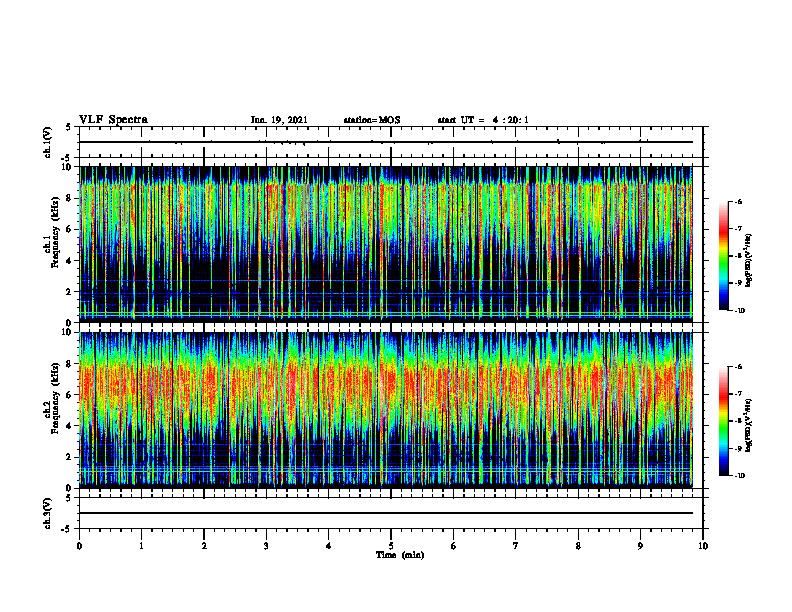Click the "VLF Spectra" plot title
Viewport: 792px width, 612px height.
pos(114,120)
